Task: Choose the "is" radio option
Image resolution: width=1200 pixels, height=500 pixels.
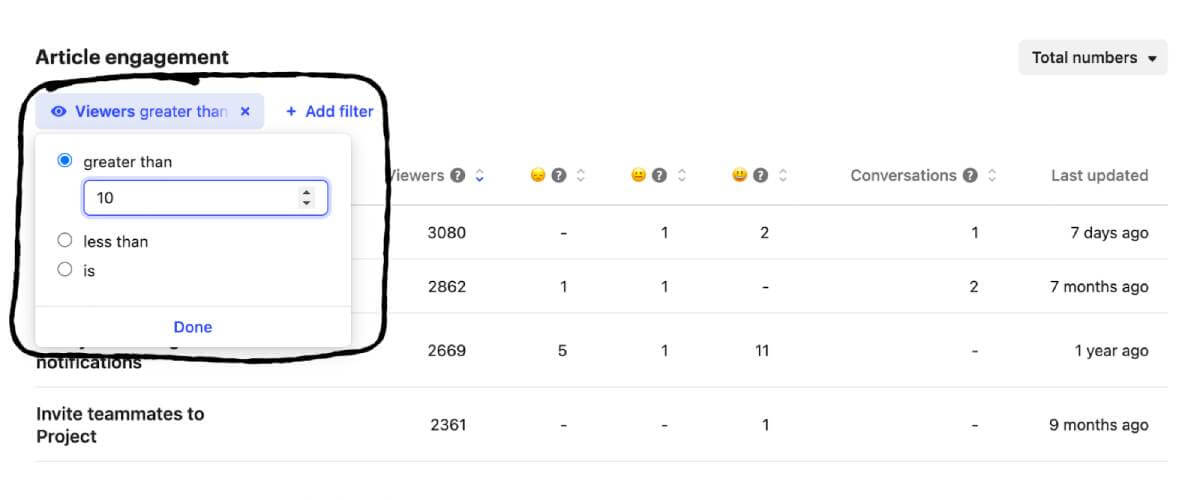Action: (x=66, y=270)
